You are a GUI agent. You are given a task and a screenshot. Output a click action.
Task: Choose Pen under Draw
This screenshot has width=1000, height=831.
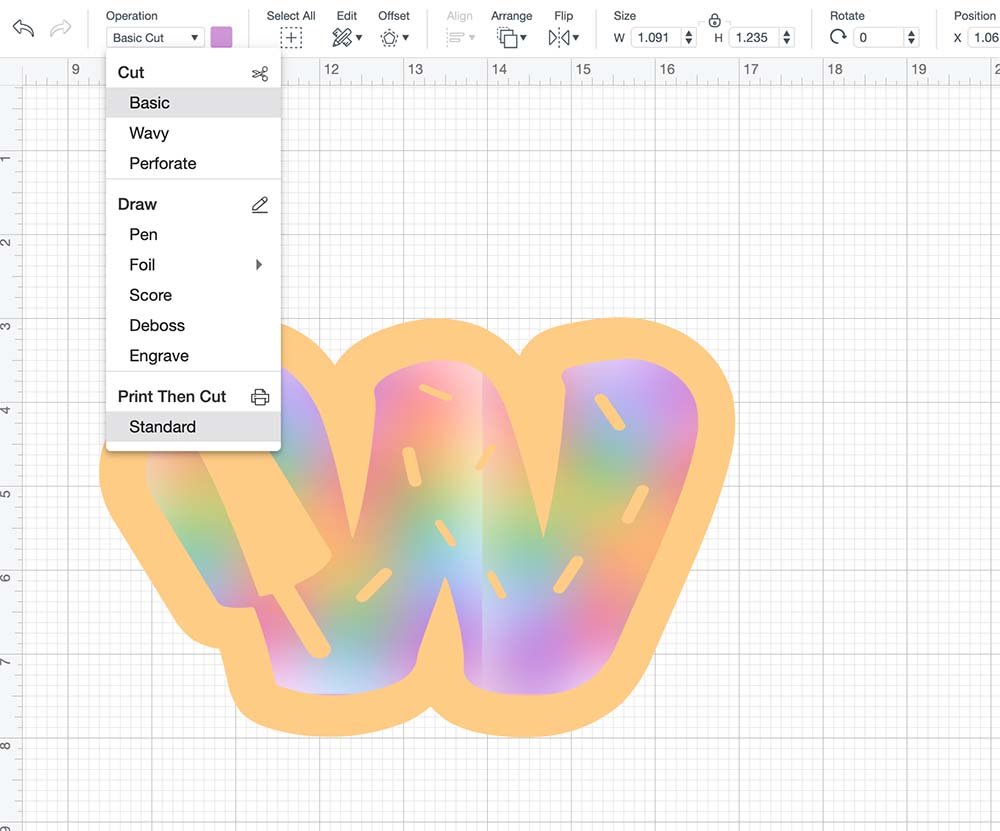tap(193, 234)
